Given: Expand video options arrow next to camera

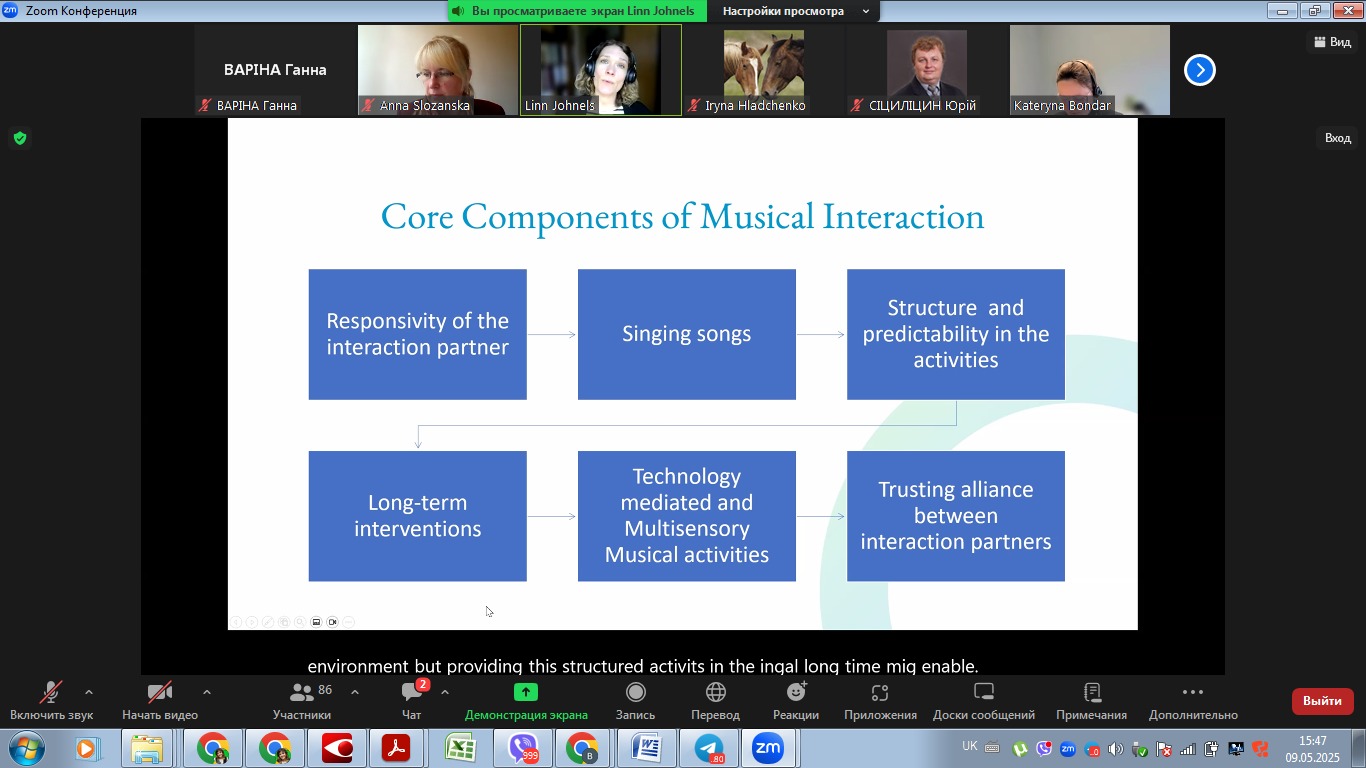Looking at the screenshot, I should [207, 692].
